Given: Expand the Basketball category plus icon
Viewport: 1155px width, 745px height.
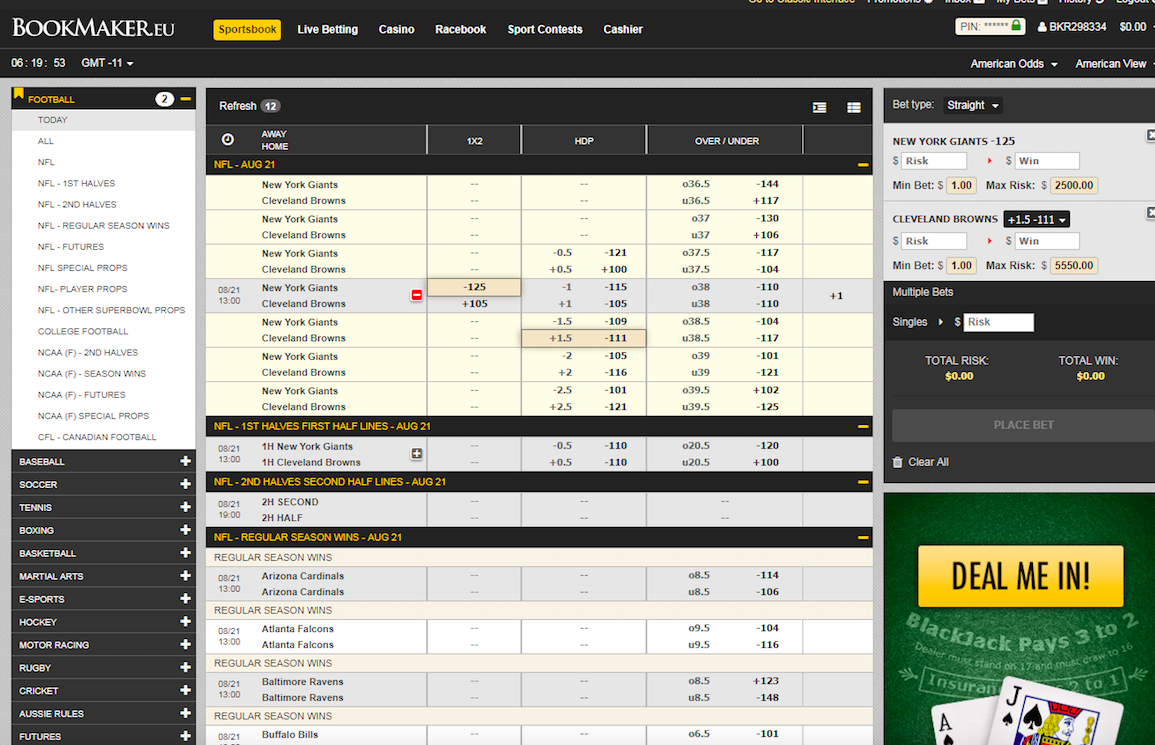Looking at the screenshot, I should pyautogui.click(x=186, y=553).
